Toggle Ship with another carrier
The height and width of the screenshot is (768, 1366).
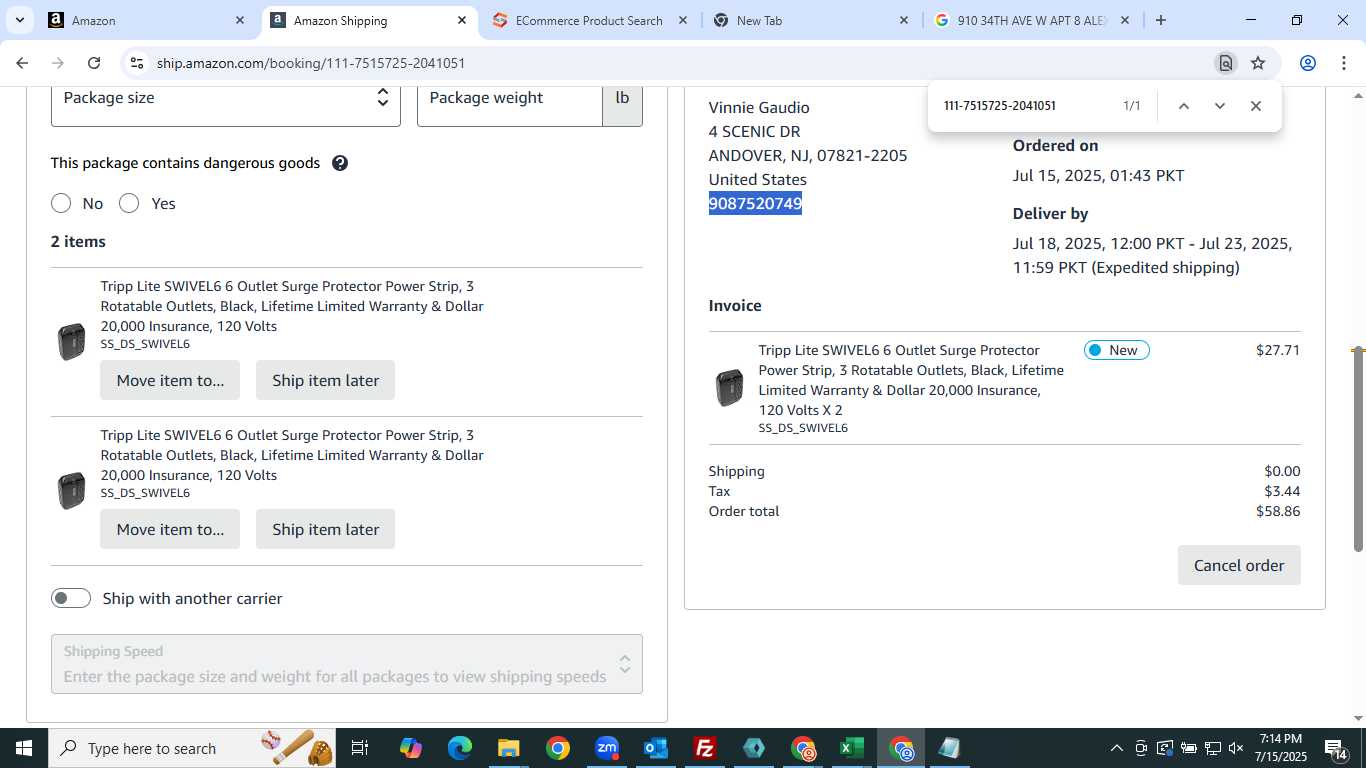pos(71,598)
